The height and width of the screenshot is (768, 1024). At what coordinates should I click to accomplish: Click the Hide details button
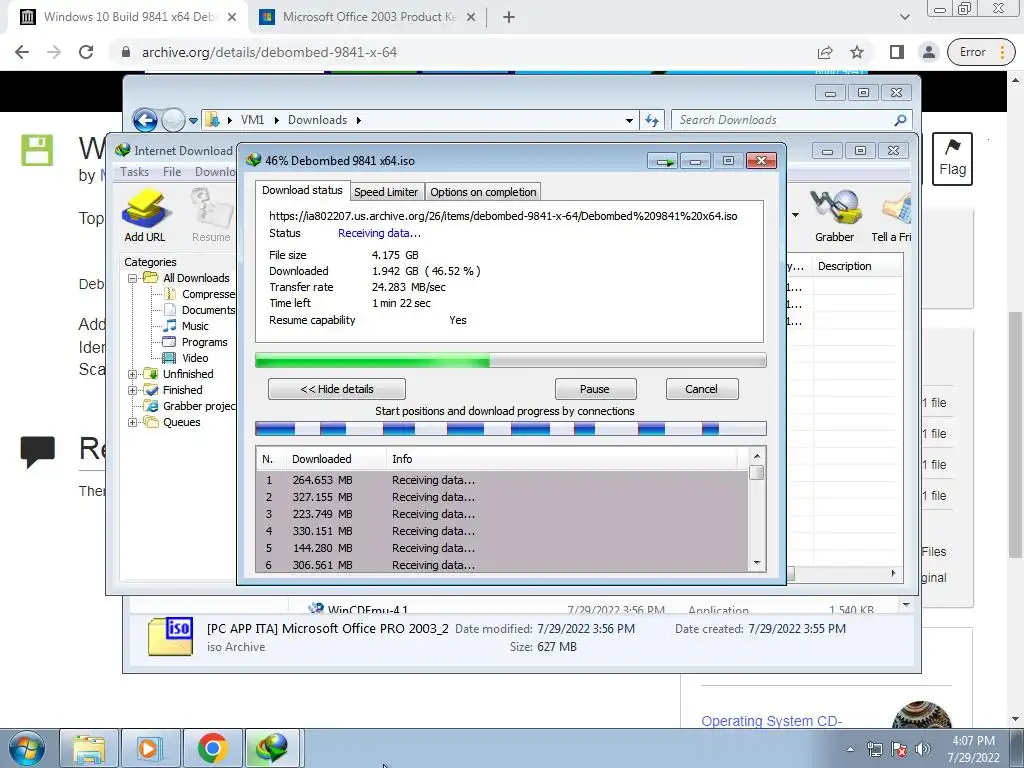(x=336, y=389)
